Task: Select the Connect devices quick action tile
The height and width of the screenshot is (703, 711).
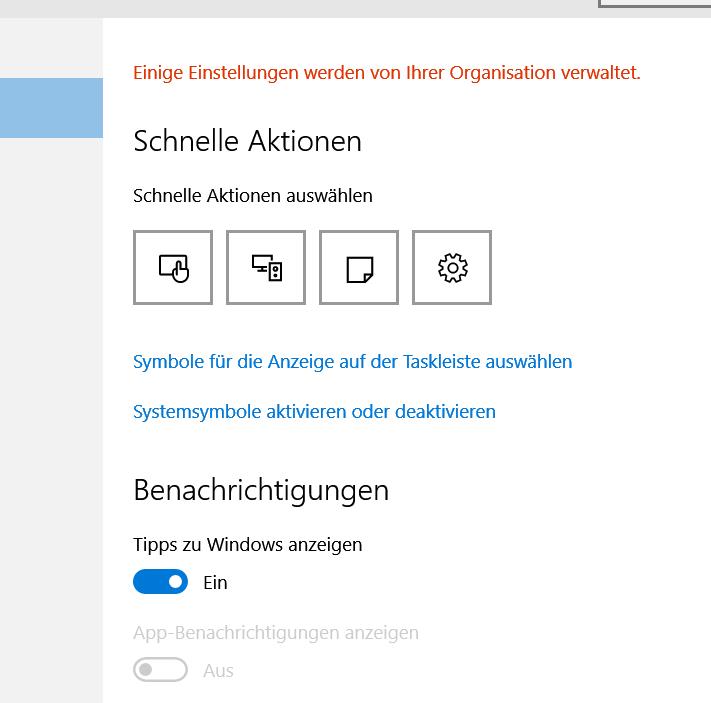Action: pos(266,268)
